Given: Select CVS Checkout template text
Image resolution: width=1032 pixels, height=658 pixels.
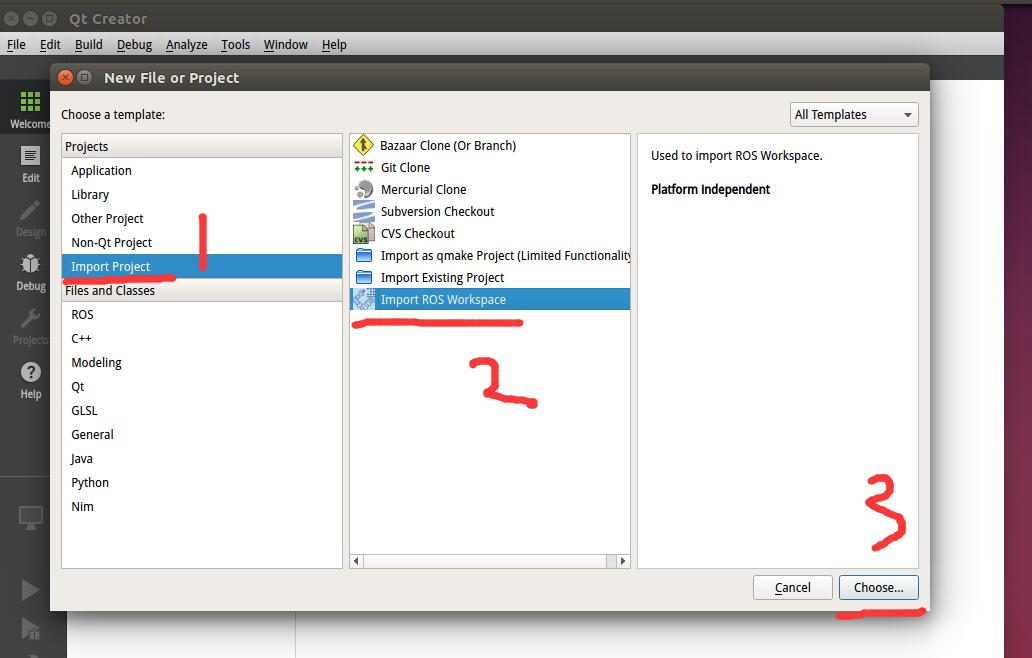Looking at the screenshot, I should [417, 234].
